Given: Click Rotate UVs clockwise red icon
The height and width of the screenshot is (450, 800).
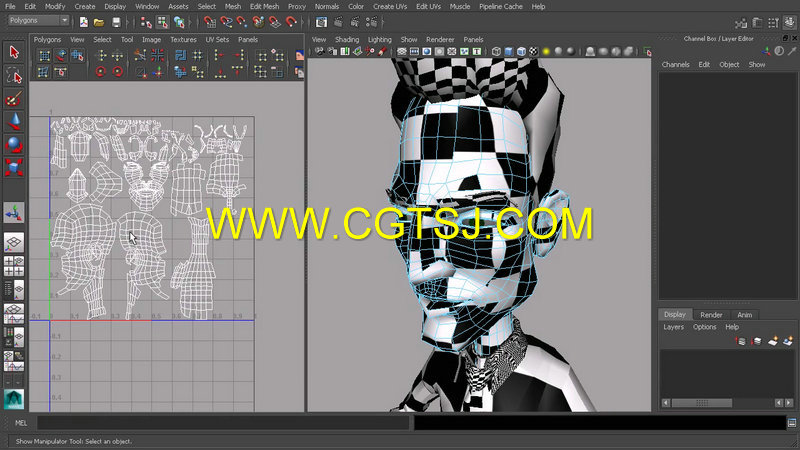Looking at the screenshot, I should (x=117, y=72).
